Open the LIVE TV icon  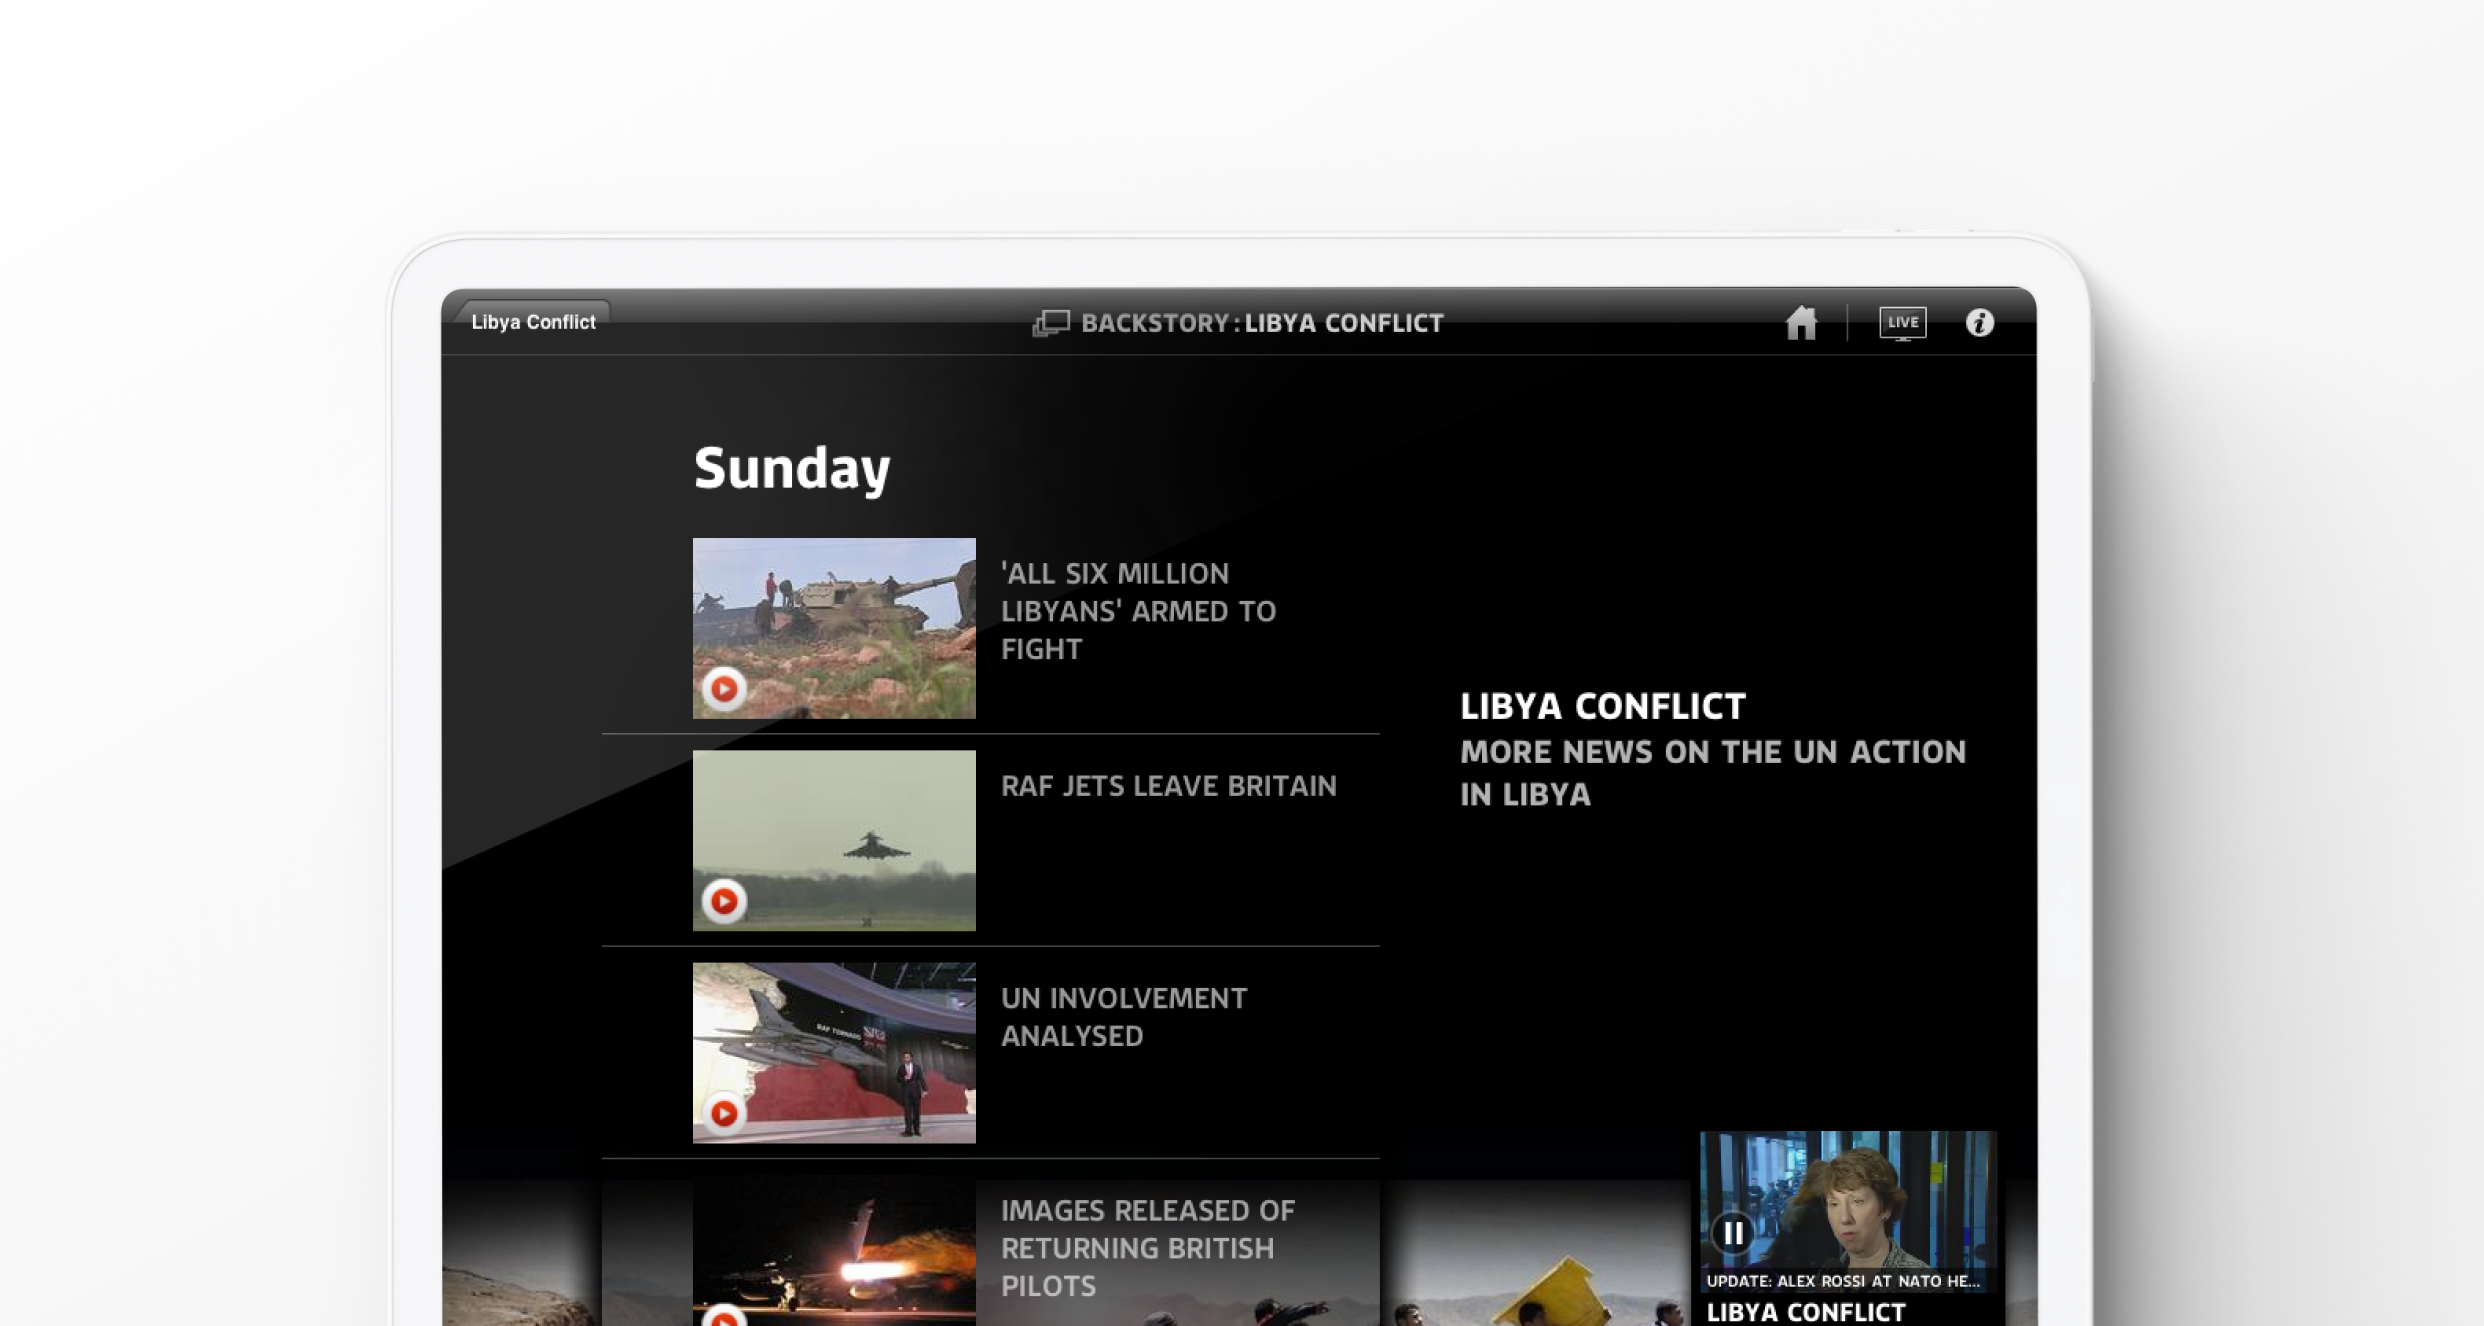[1902, 323]
